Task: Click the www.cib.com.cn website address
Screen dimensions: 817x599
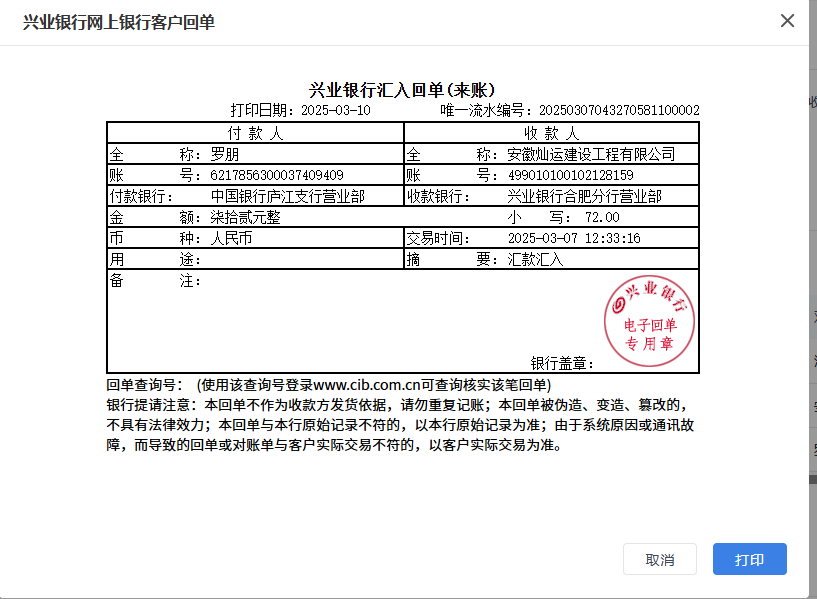Action: pos(371,385)
